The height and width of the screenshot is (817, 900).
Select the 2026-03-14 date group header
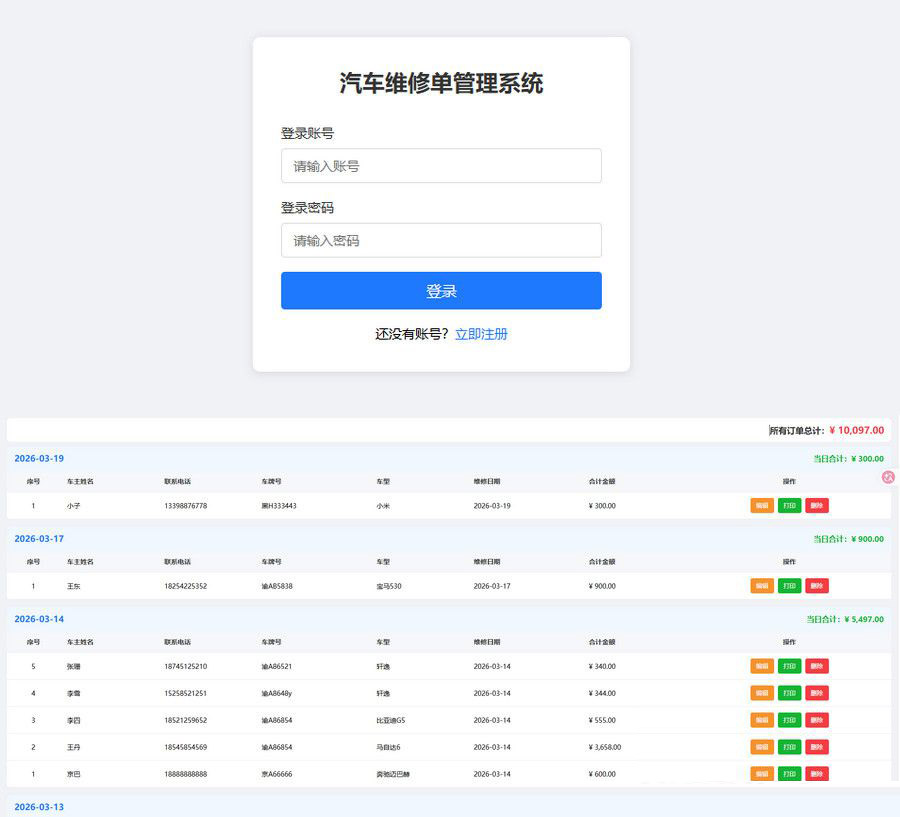39,619
